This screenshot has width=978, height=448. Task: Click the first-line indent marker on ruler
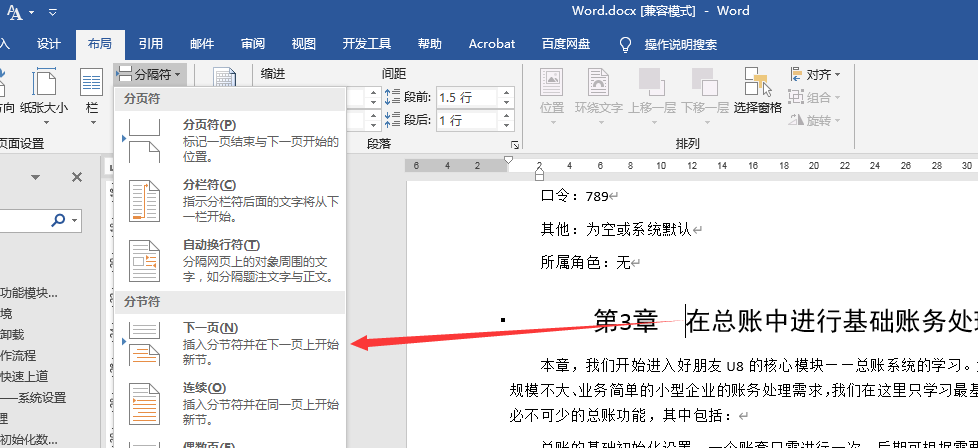click(x=508, y=160)
